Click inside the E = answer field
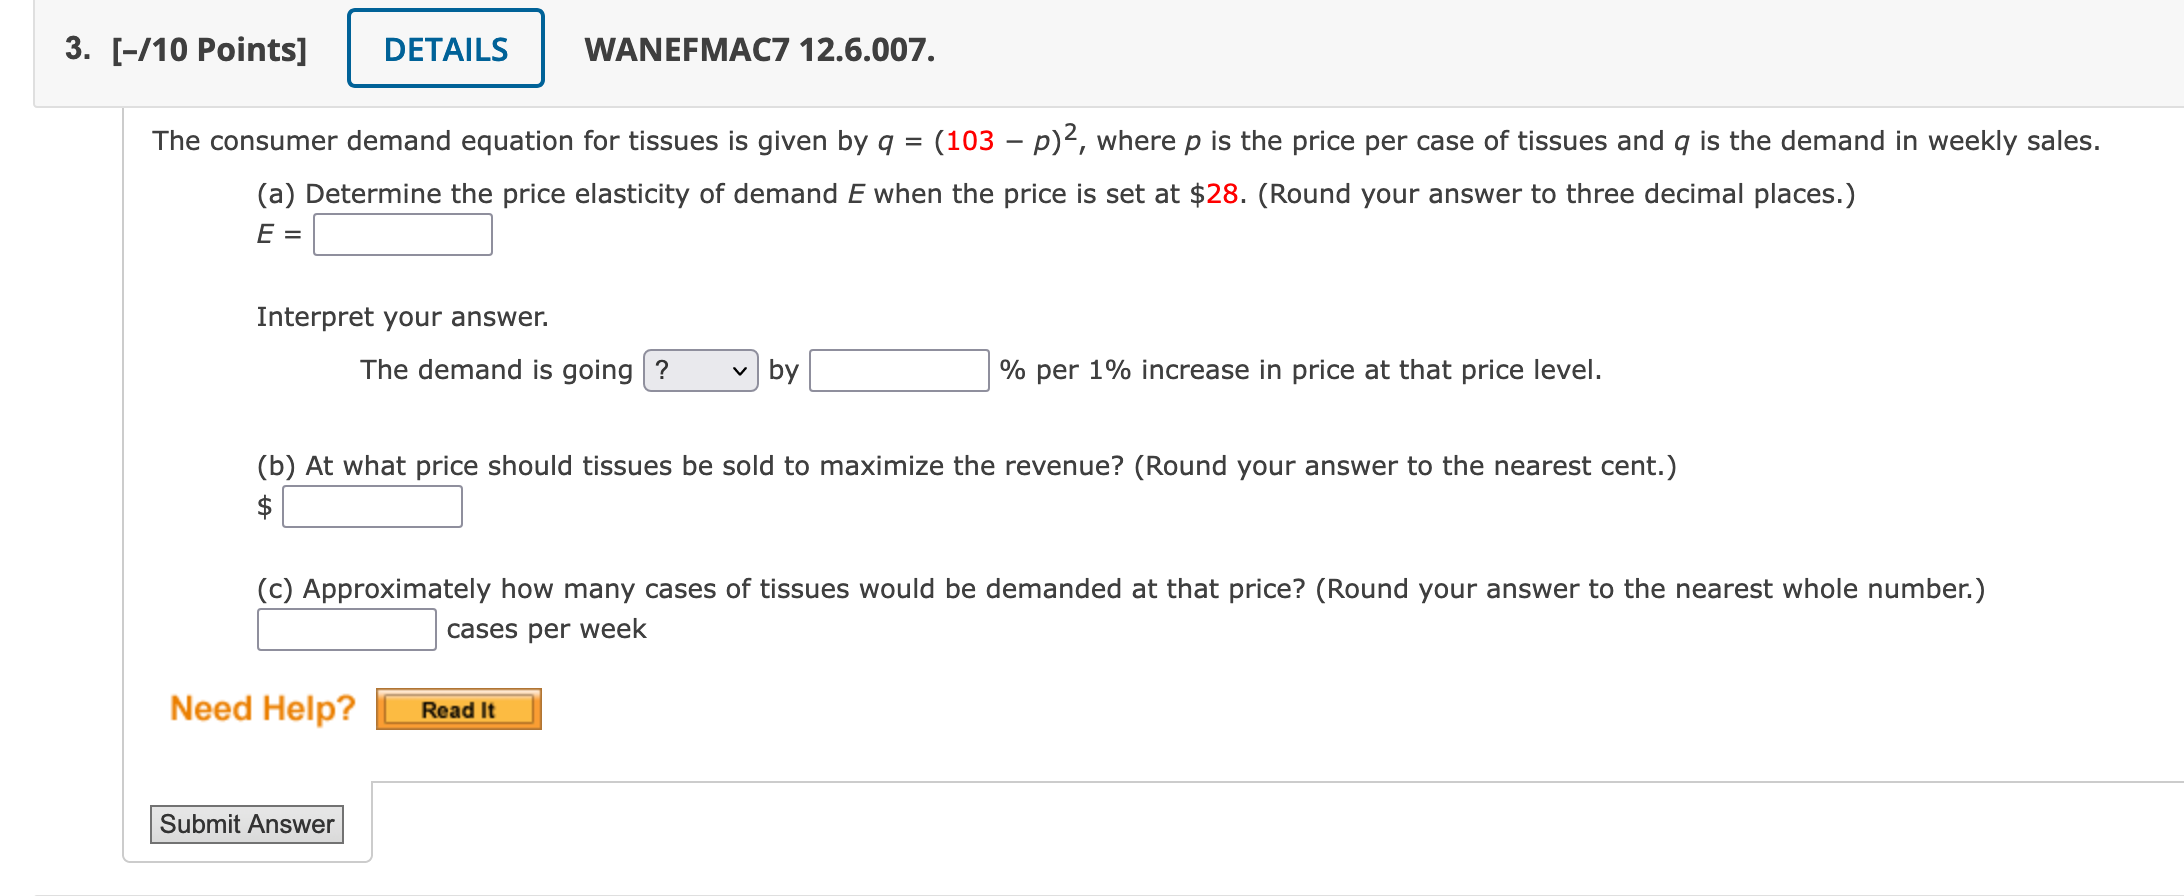2184x896 pixels. point(402,234)
